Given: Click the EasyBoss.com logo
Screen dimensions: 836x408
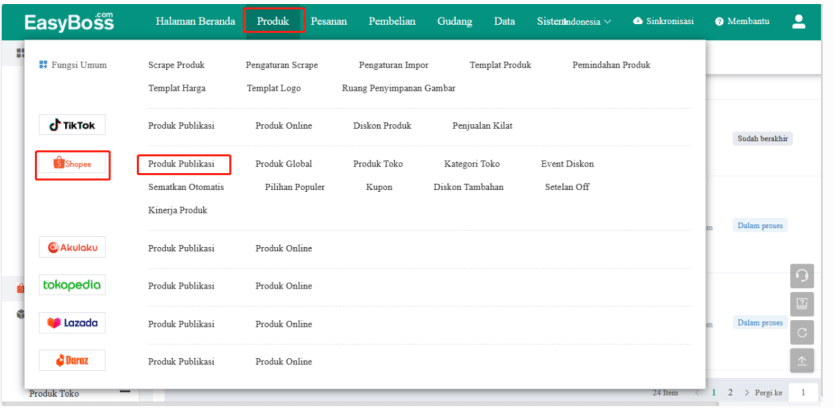Looking at the screenshot, I should [69, 21].
